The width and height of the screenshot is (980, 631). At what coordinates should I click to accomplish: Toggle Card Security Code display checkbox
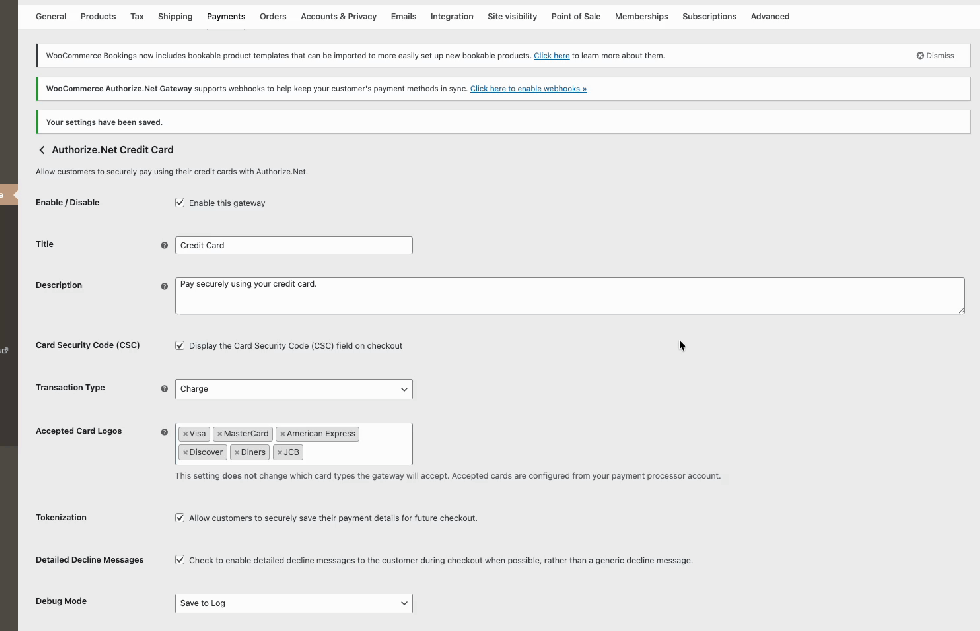179,345
